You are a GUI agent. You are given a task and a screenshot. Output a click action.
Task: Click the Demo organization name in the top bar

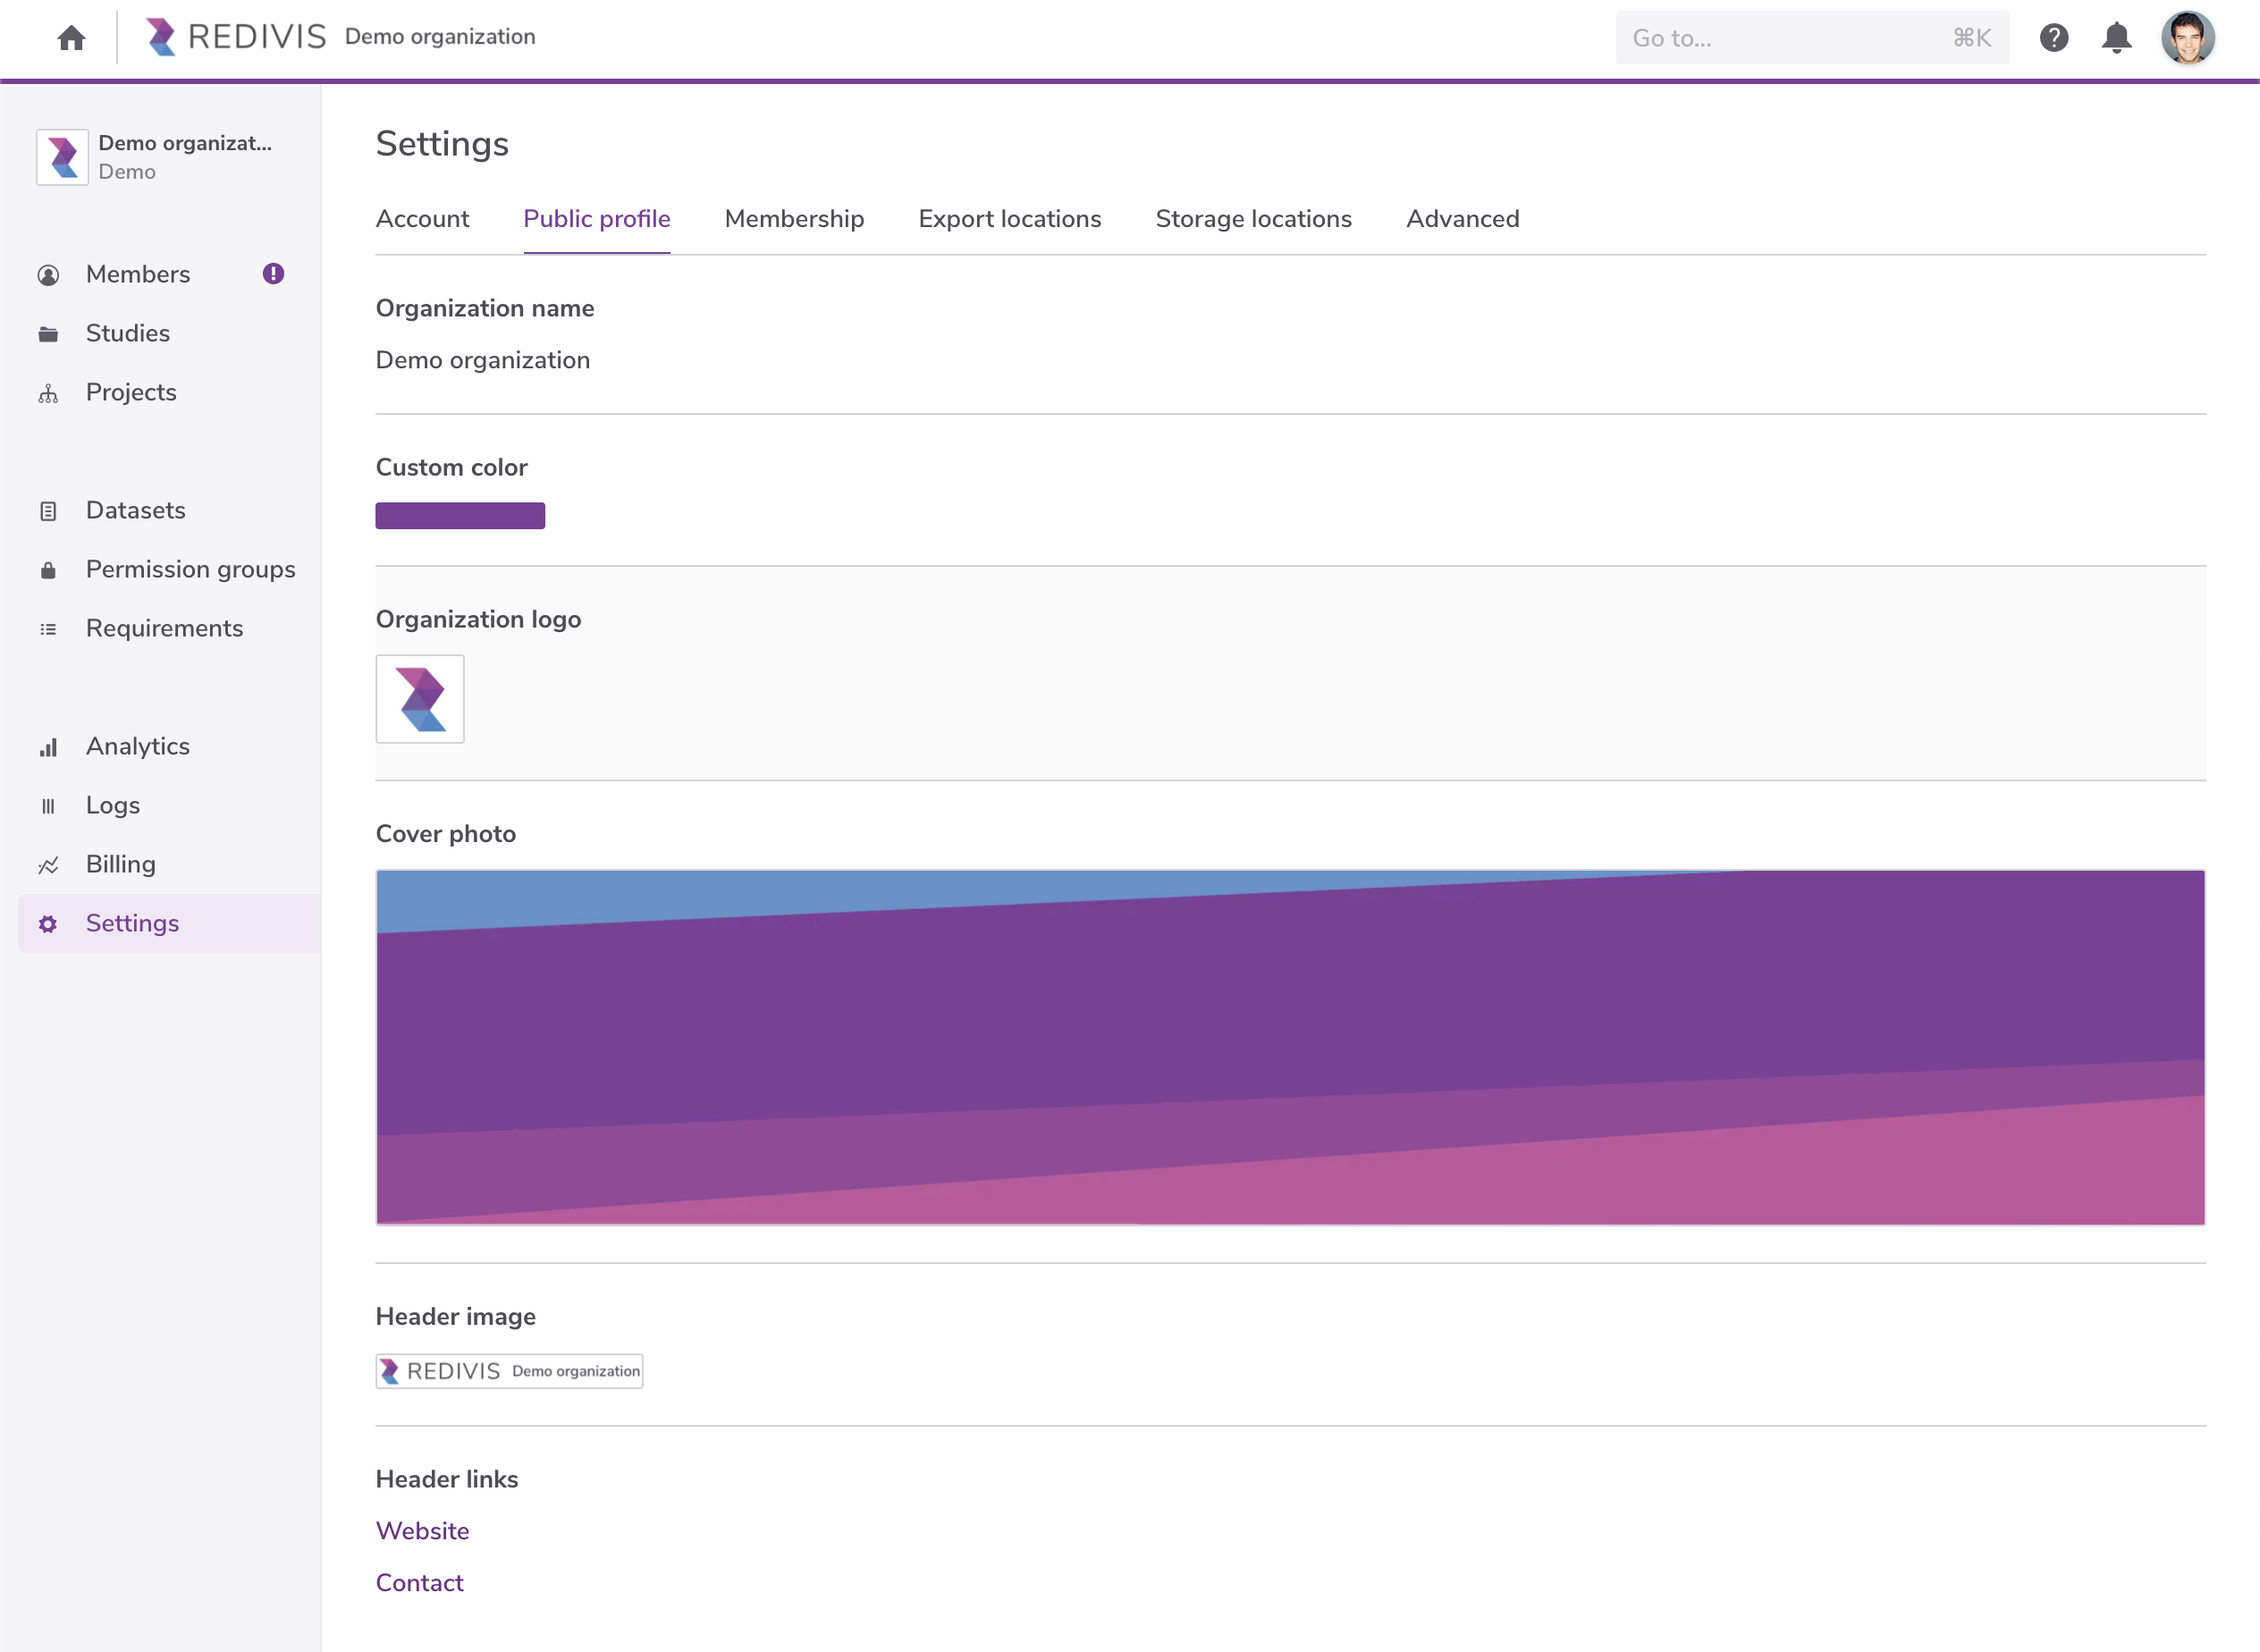coord(440,37)
